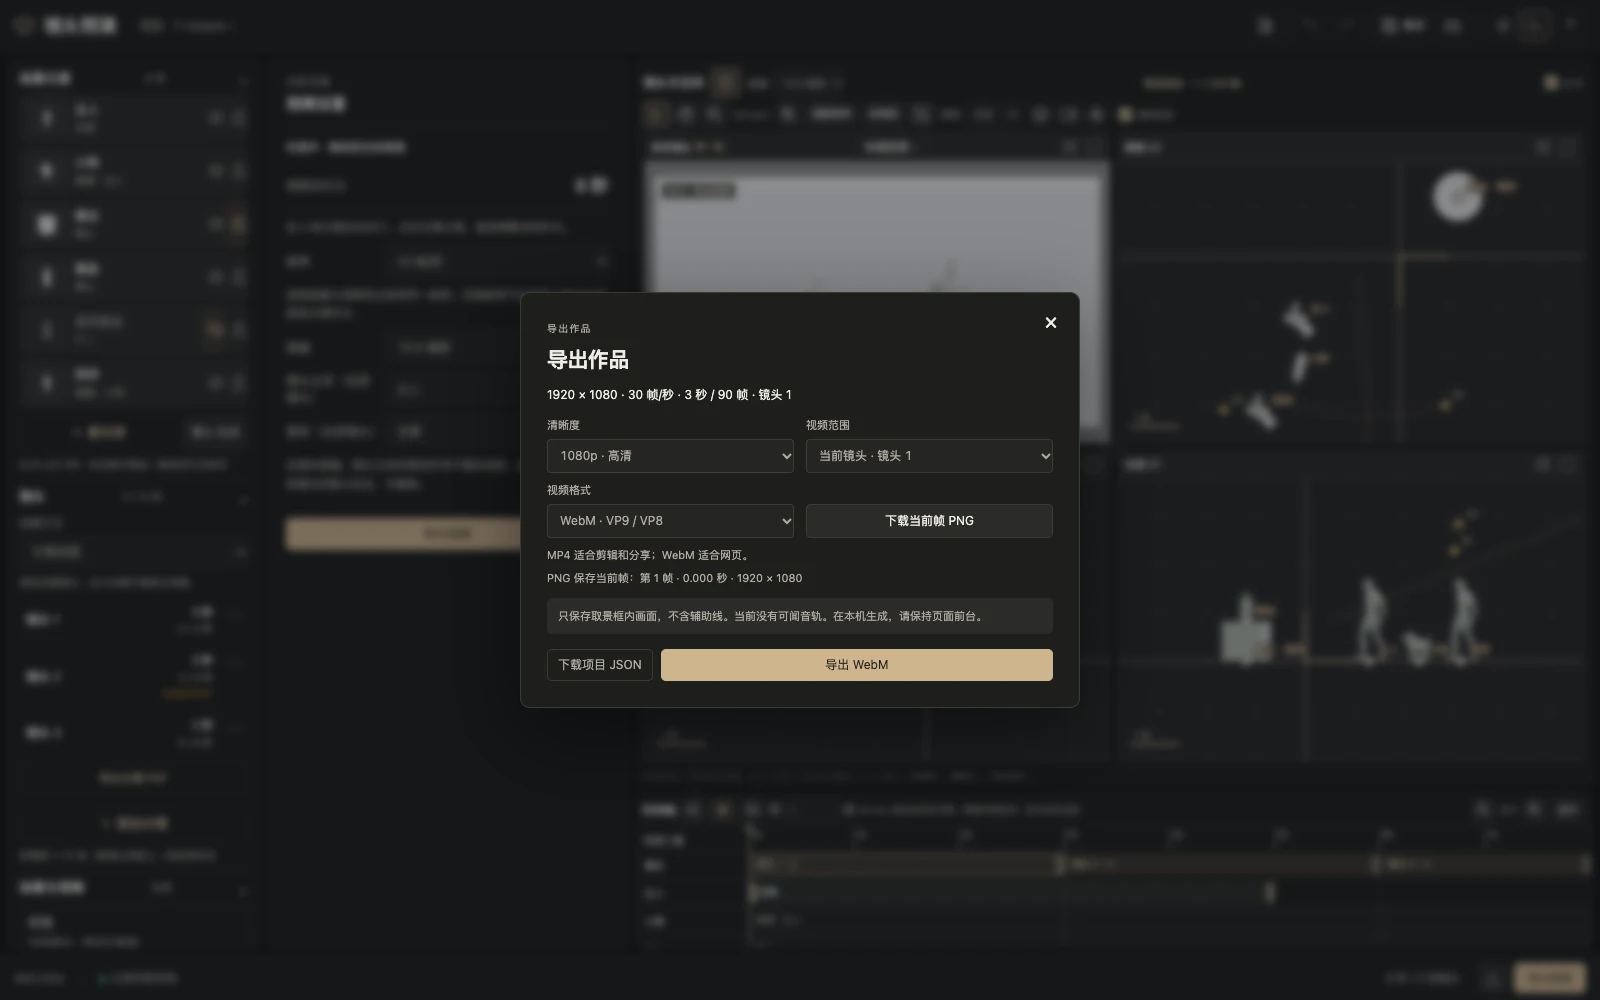
Task: Click the blurred gold button in the bottom-right corner
Action: pyautogui.click(x=1549, y=977)
